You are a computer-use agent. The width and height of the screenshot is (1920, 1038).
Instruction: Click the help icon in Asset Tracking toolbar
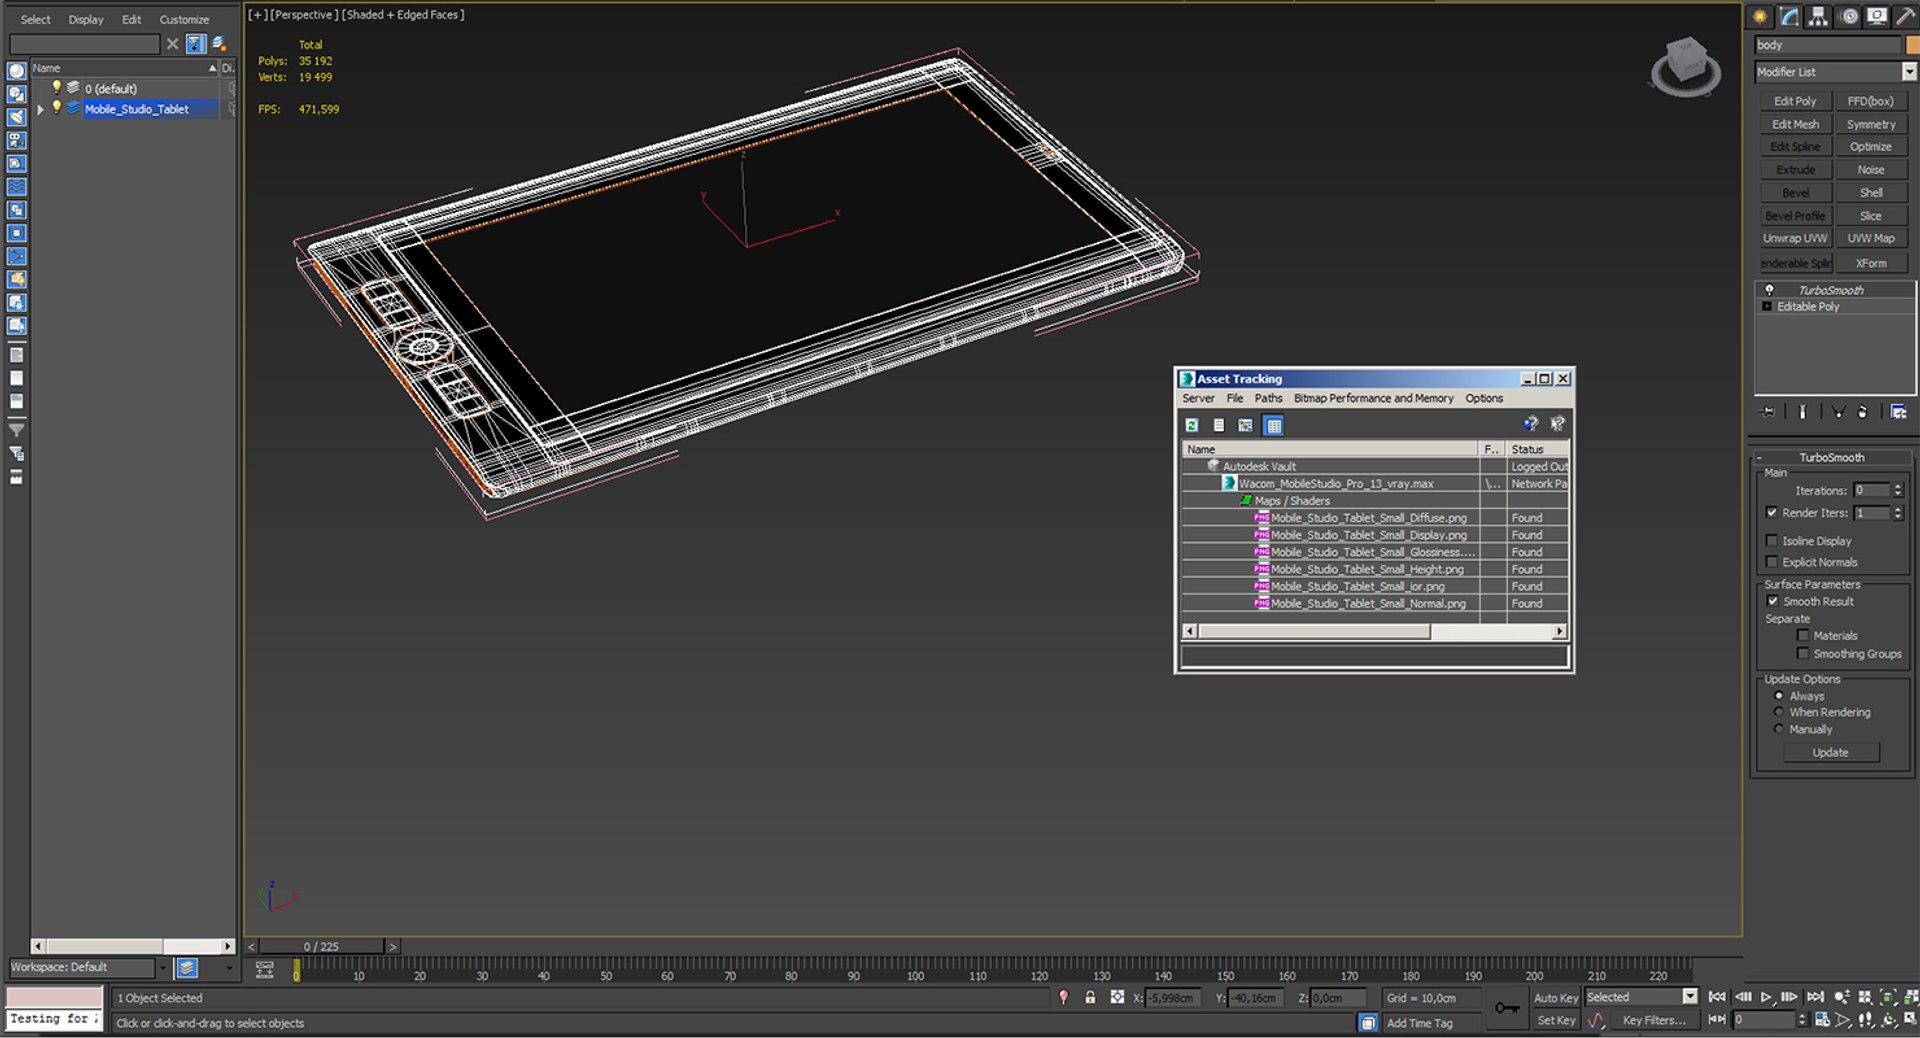[x=1530, y=424]
